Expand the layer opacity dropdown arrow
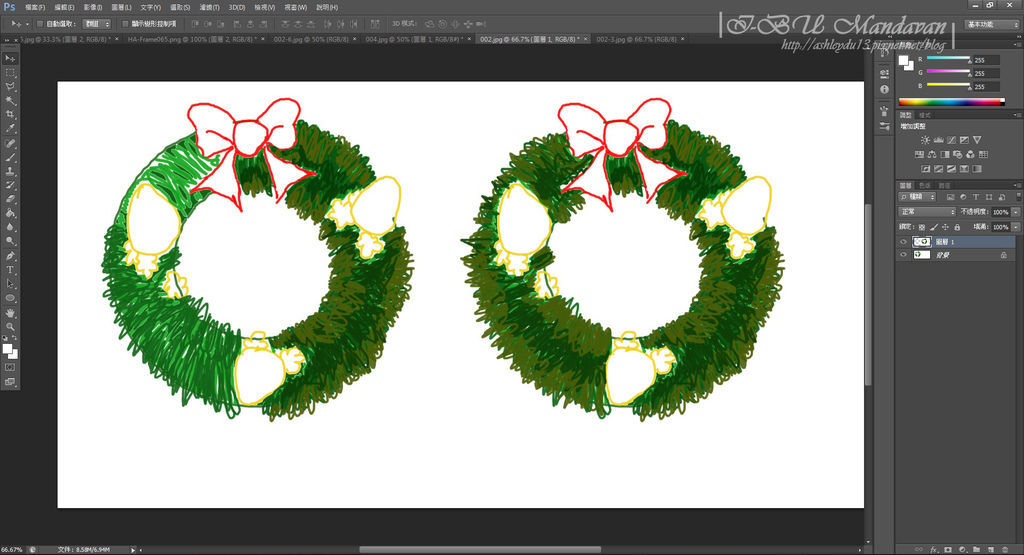The height and width of the screenshot is (555, 1024). [1016, 213]
